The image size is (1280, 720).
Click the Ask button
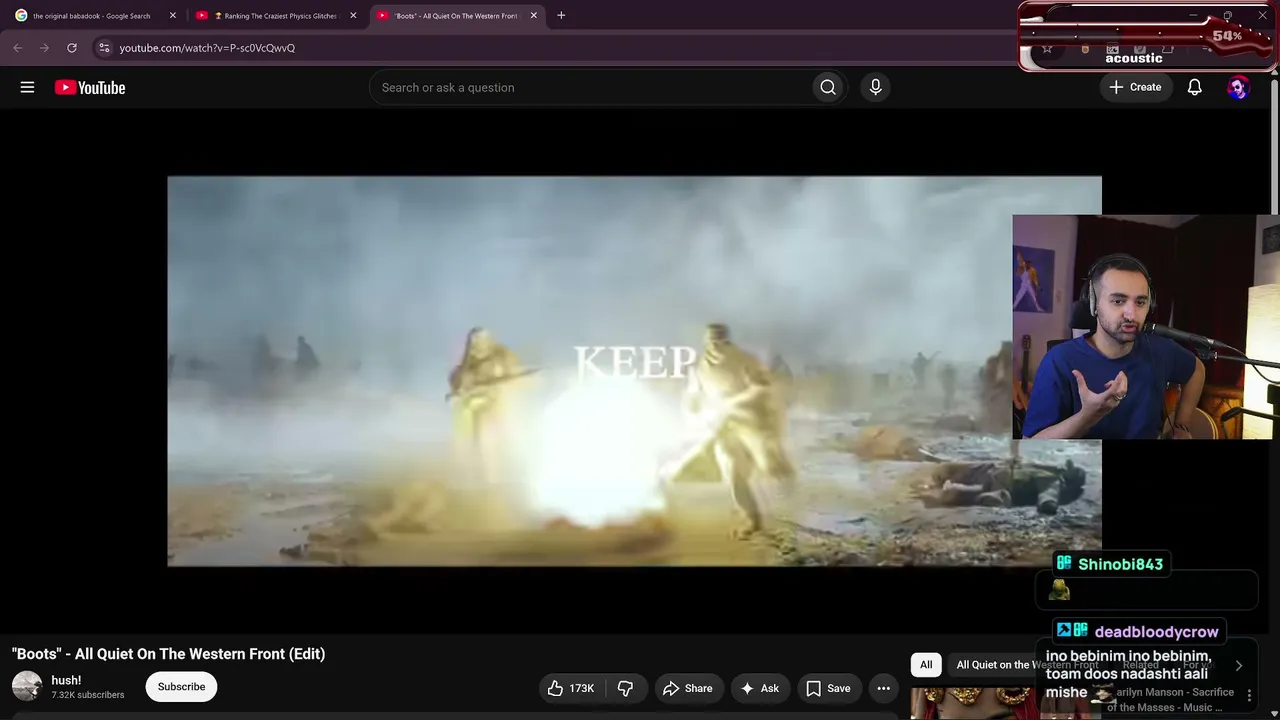pos(759,688)
